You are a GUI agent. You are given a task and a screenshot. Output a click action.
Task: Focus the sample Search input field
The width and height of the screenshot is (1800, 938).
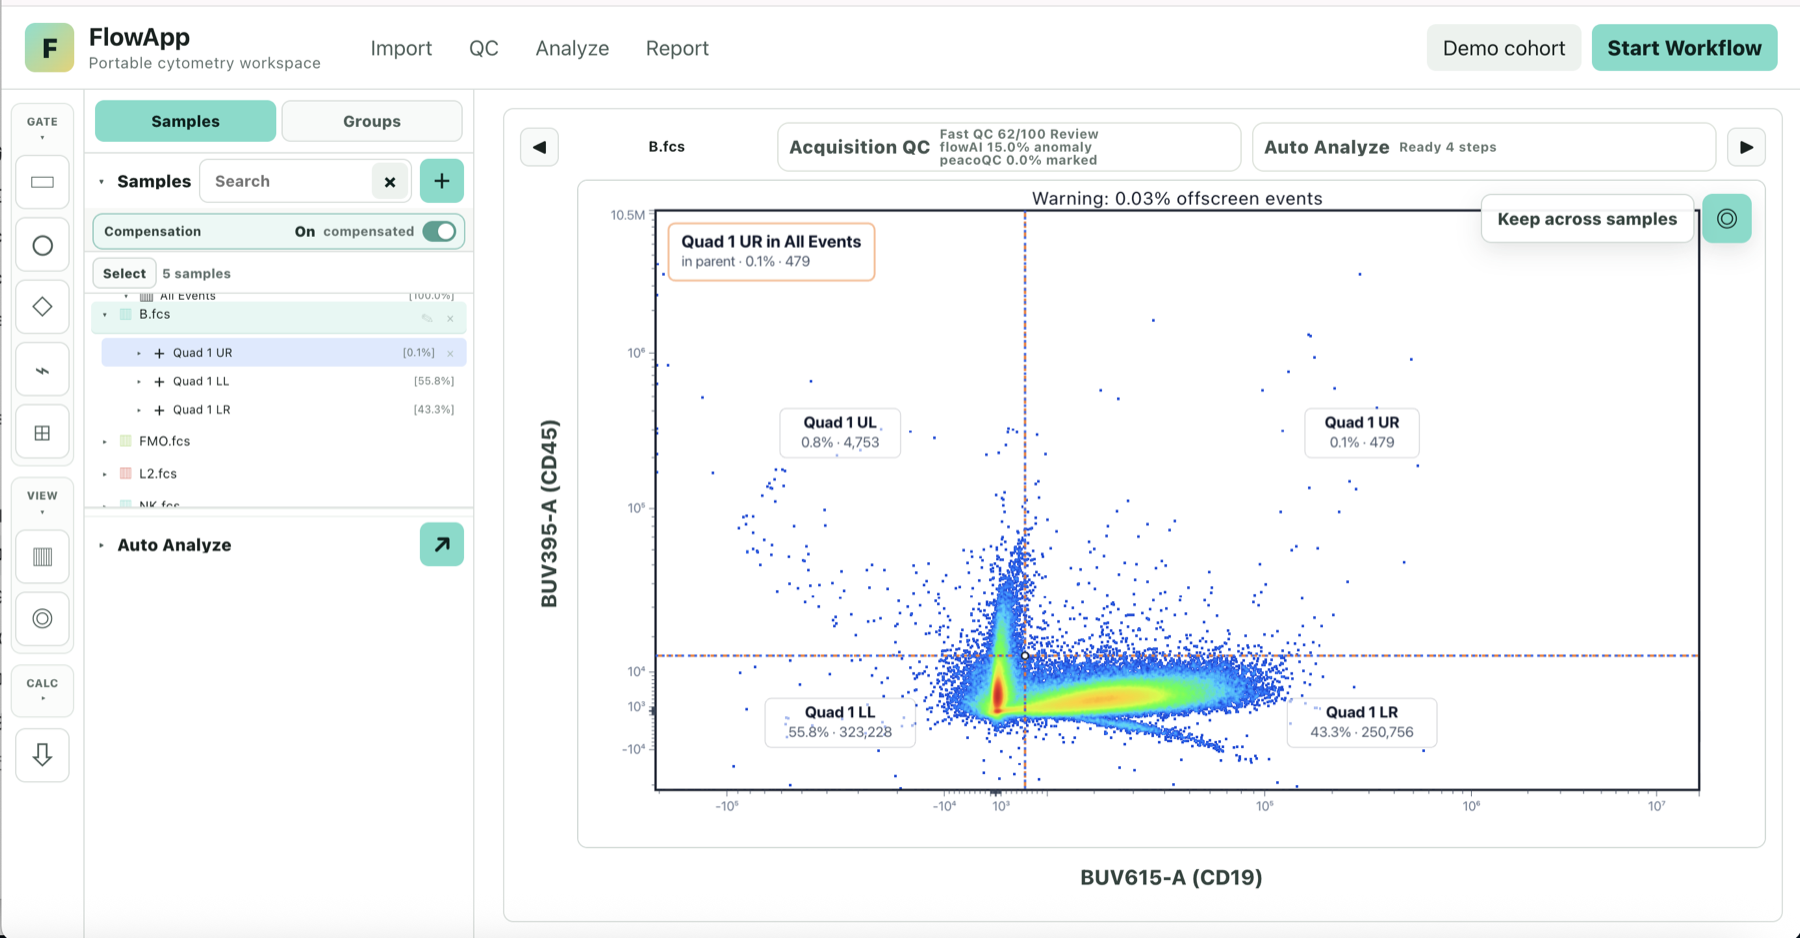coord(286,181)
